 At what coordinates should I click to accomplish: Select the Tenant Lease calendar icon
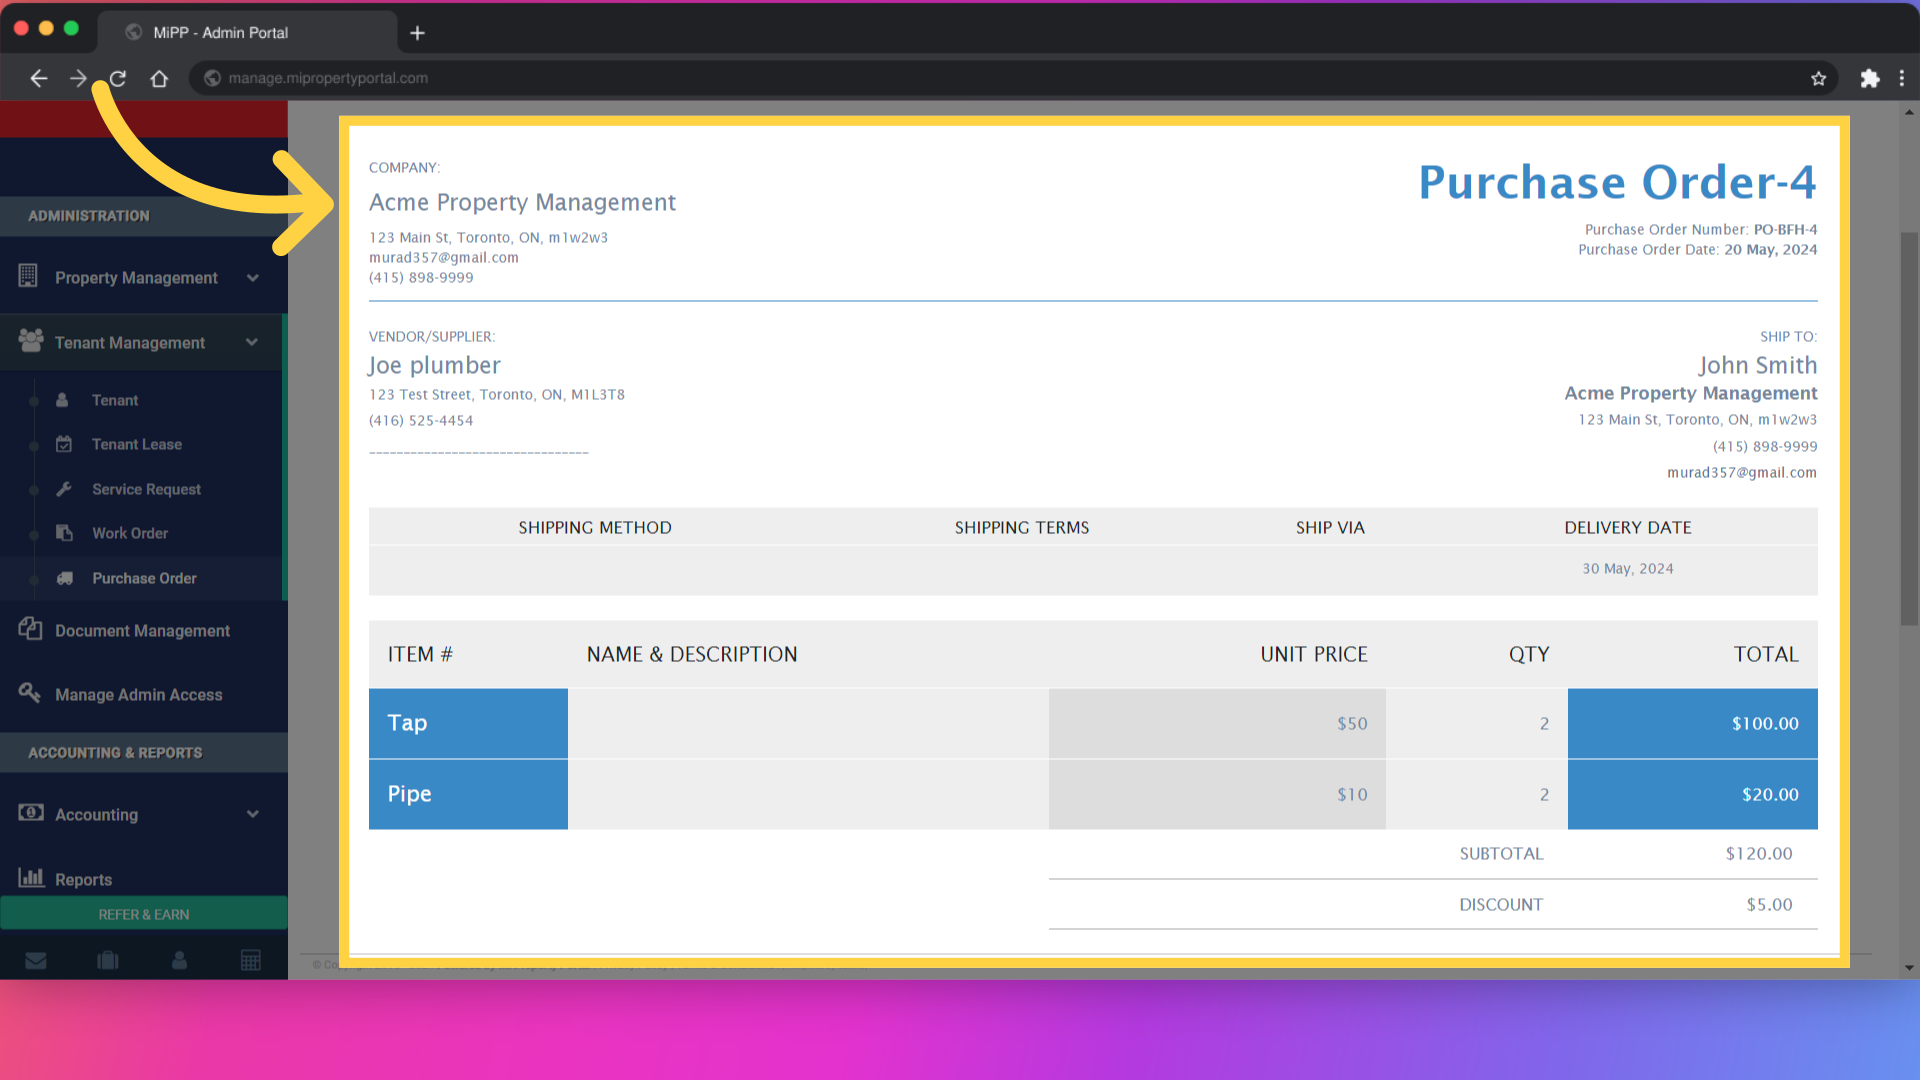click(x=63, y=444)
